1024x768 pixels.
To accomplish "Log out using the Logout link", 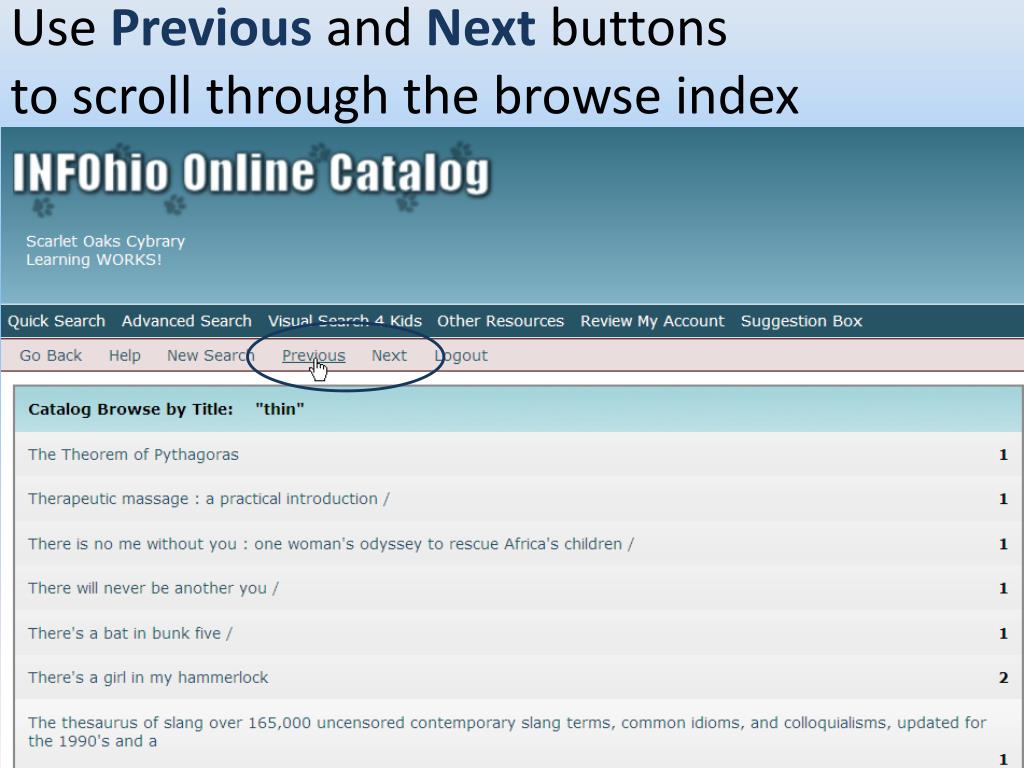I will pyautogui.click(x=461, y=355).
